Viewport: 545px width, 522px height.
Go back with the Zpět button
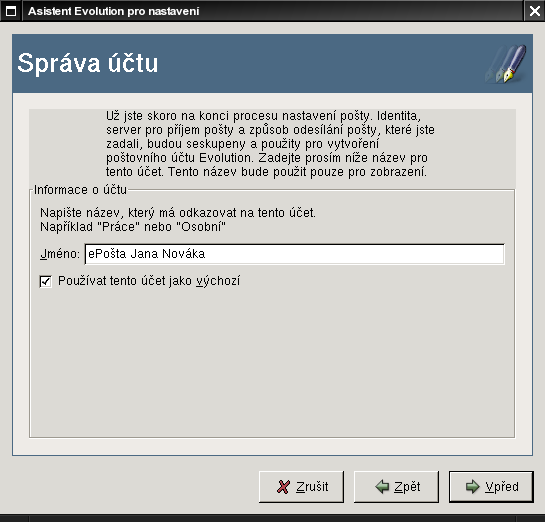click(396, 487)
